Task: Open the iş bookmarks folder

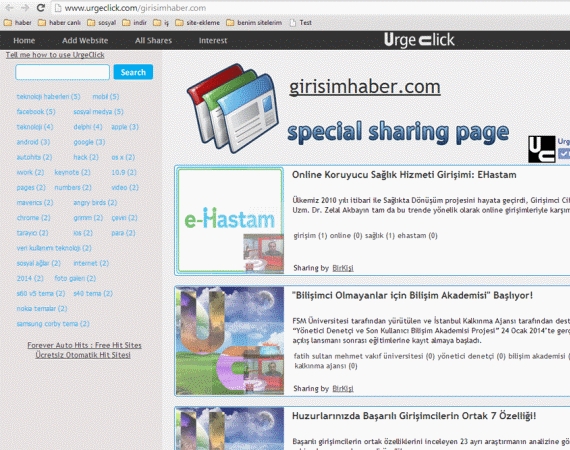Action: (x=161, y=23)
